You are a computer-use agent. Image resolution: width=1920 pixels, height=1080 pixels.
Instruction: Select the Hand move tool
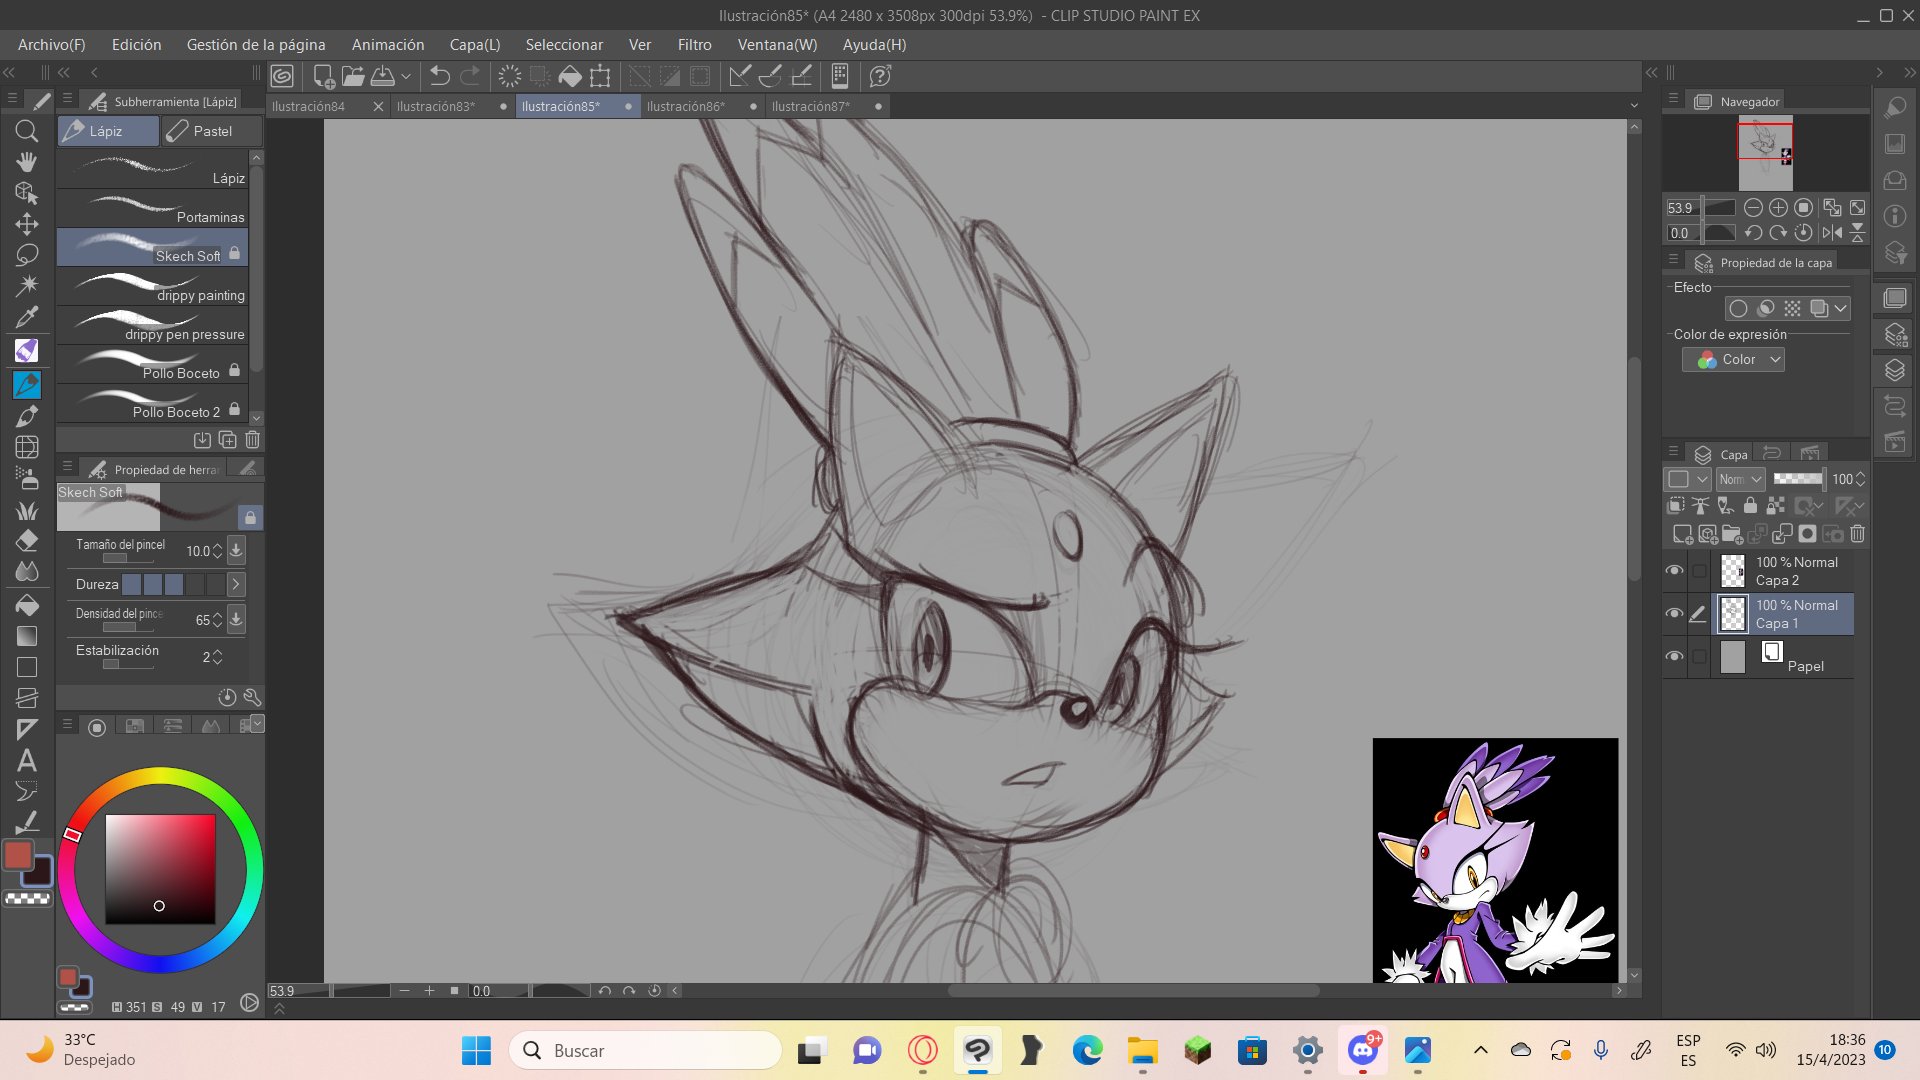(x=27, y=162)
